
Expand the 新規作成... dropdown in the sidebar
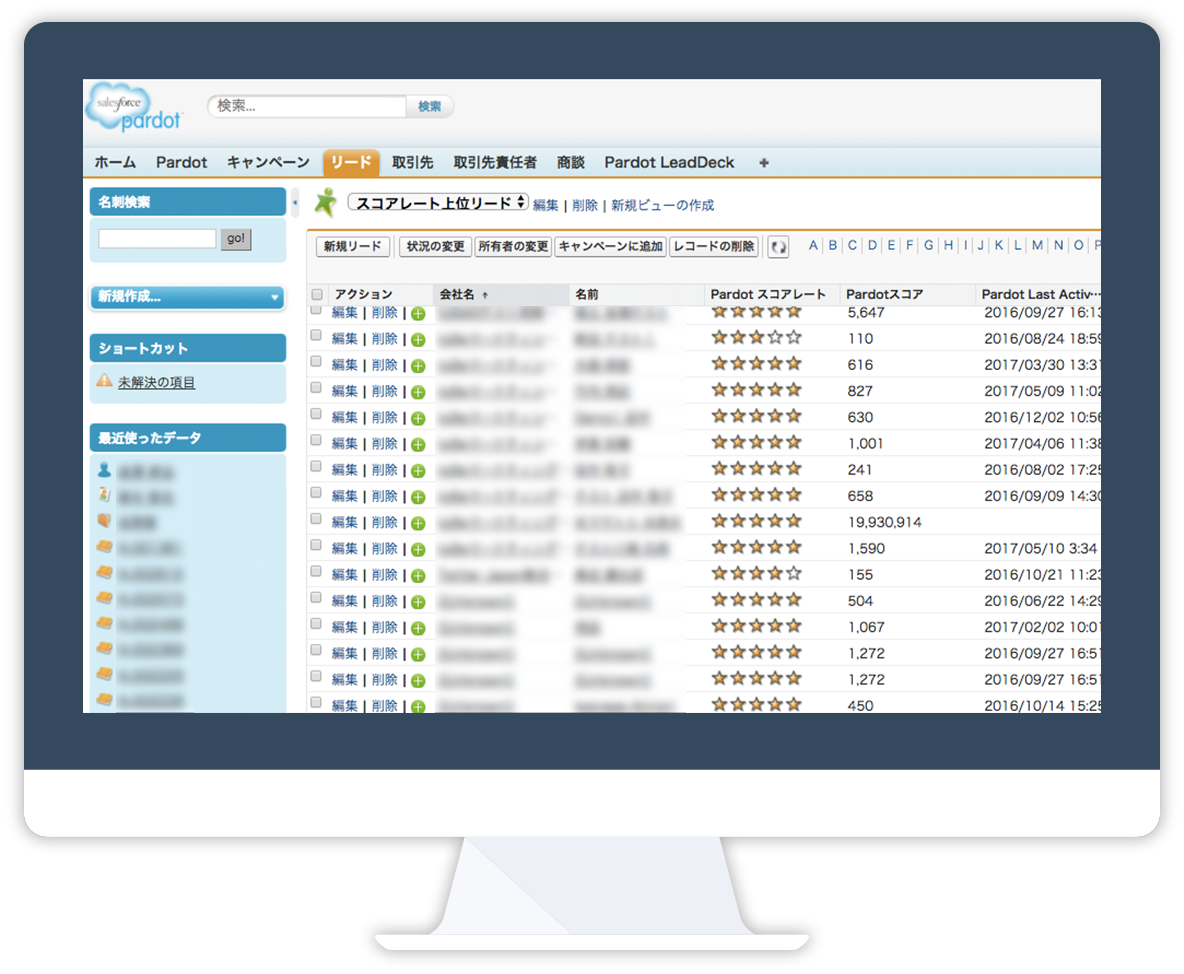187,297
